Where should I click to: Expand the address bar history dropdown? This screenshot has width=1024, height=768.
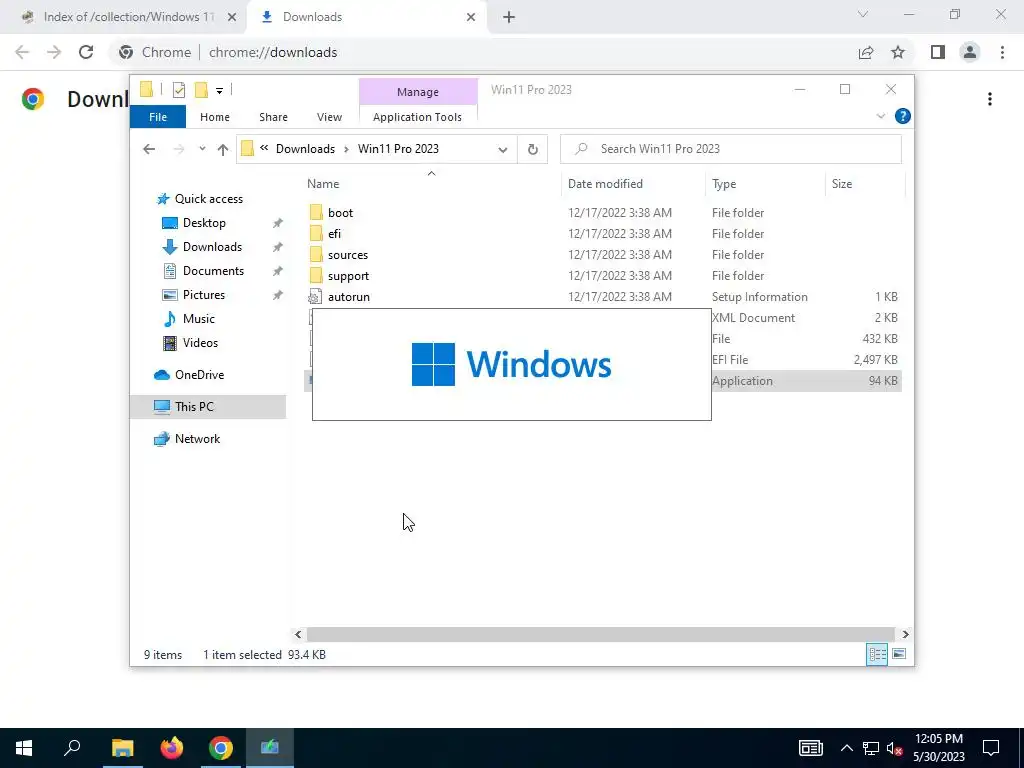(x=503, y=150)
